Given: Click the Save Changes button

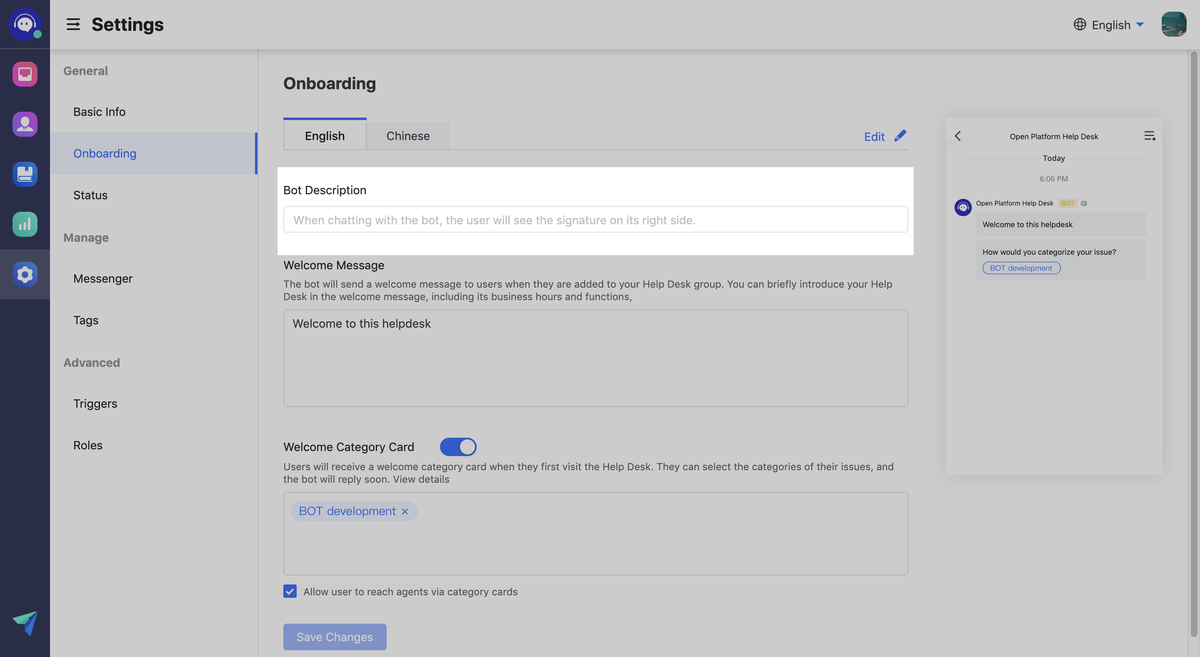Looking at the screenshot, I should click(x=335, y=637).
